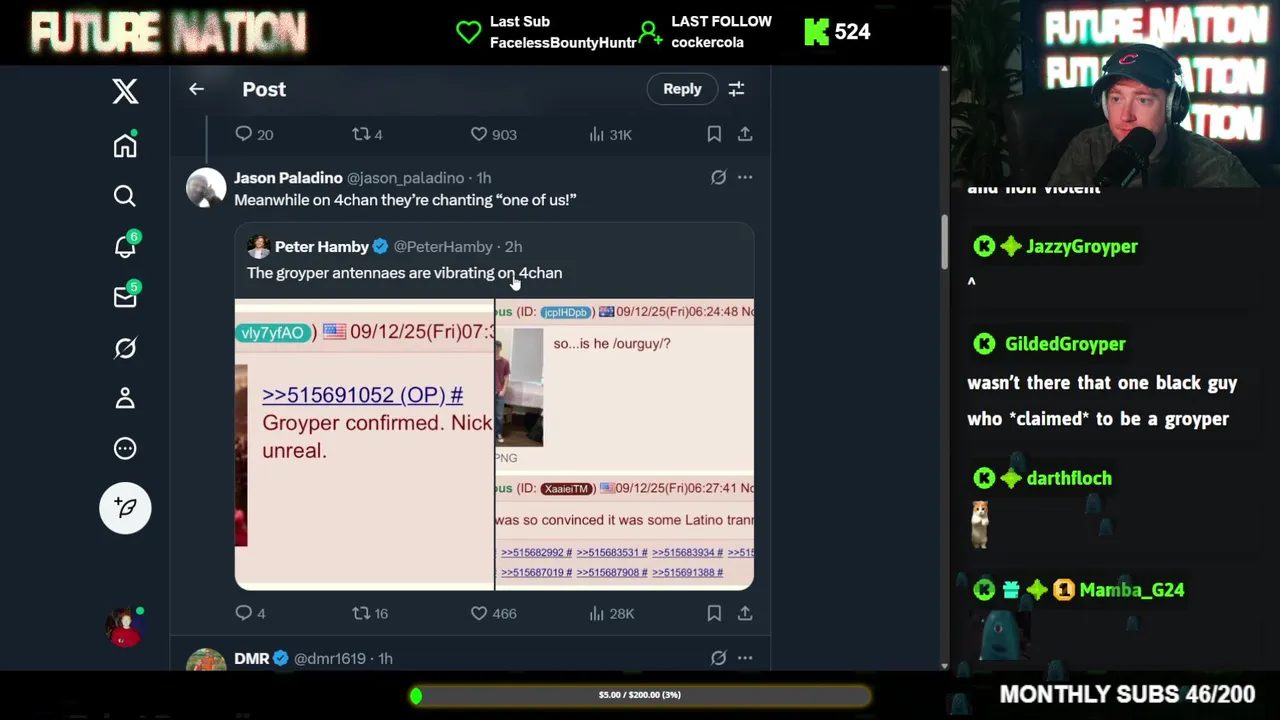View analytics showing 31K views
The image size is (1280, 720).
click(610, 134)
